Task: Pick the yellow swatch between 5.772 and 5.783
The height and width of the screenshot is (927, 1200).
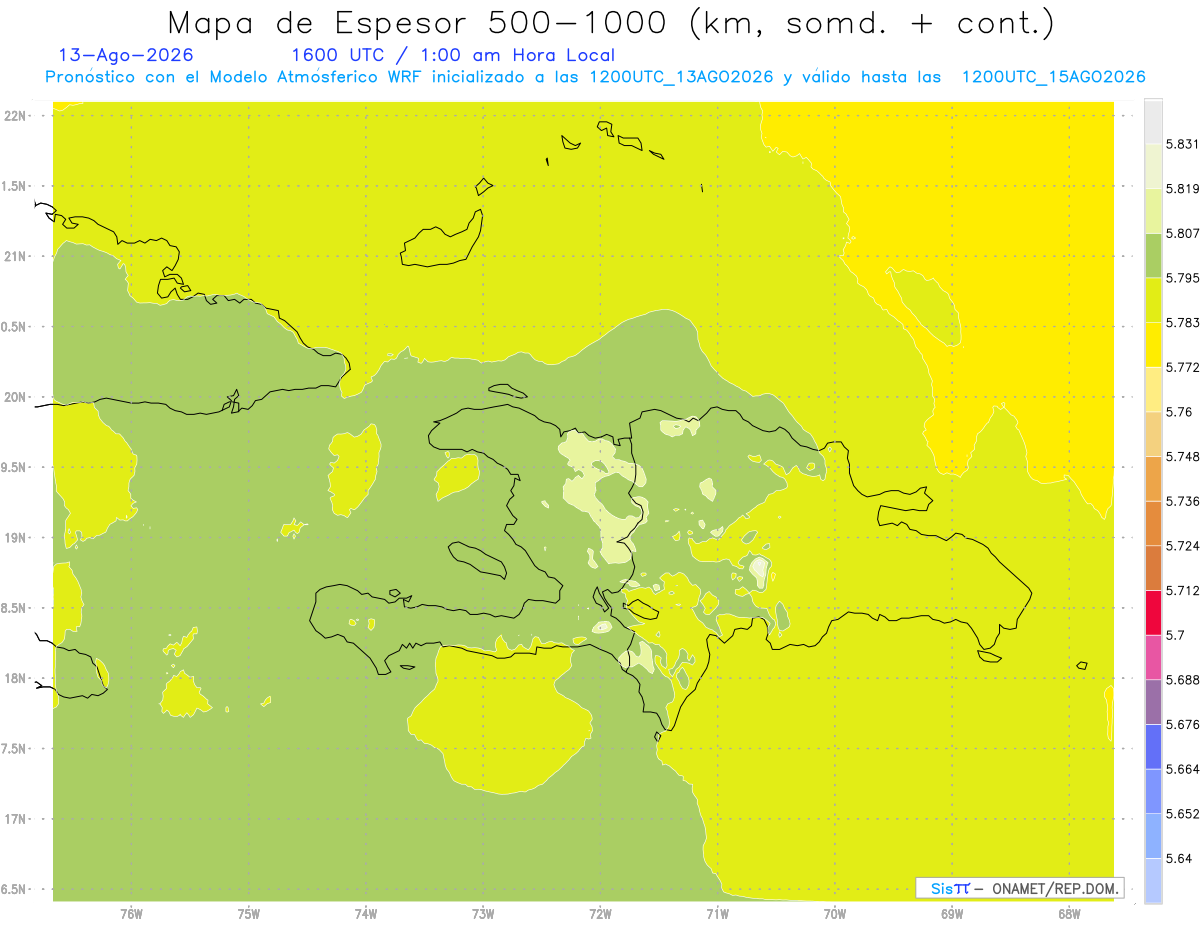Action: click(1153, 344)
